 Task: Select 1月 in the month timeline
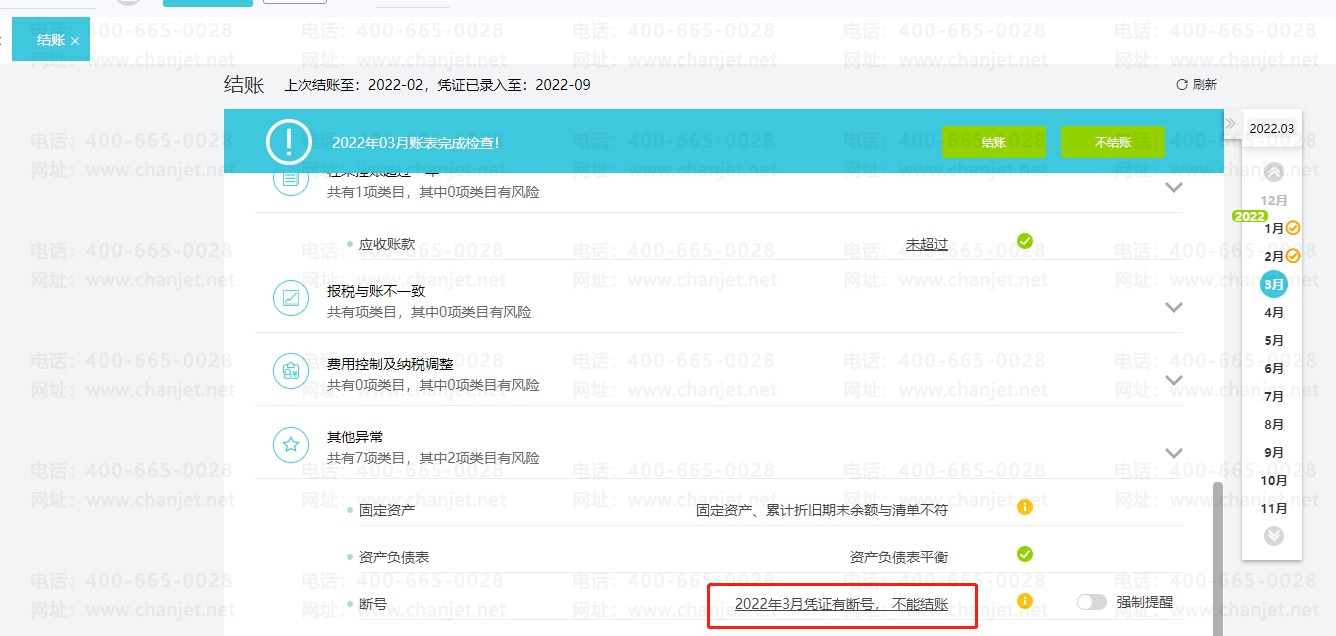tap(1274, 228)
